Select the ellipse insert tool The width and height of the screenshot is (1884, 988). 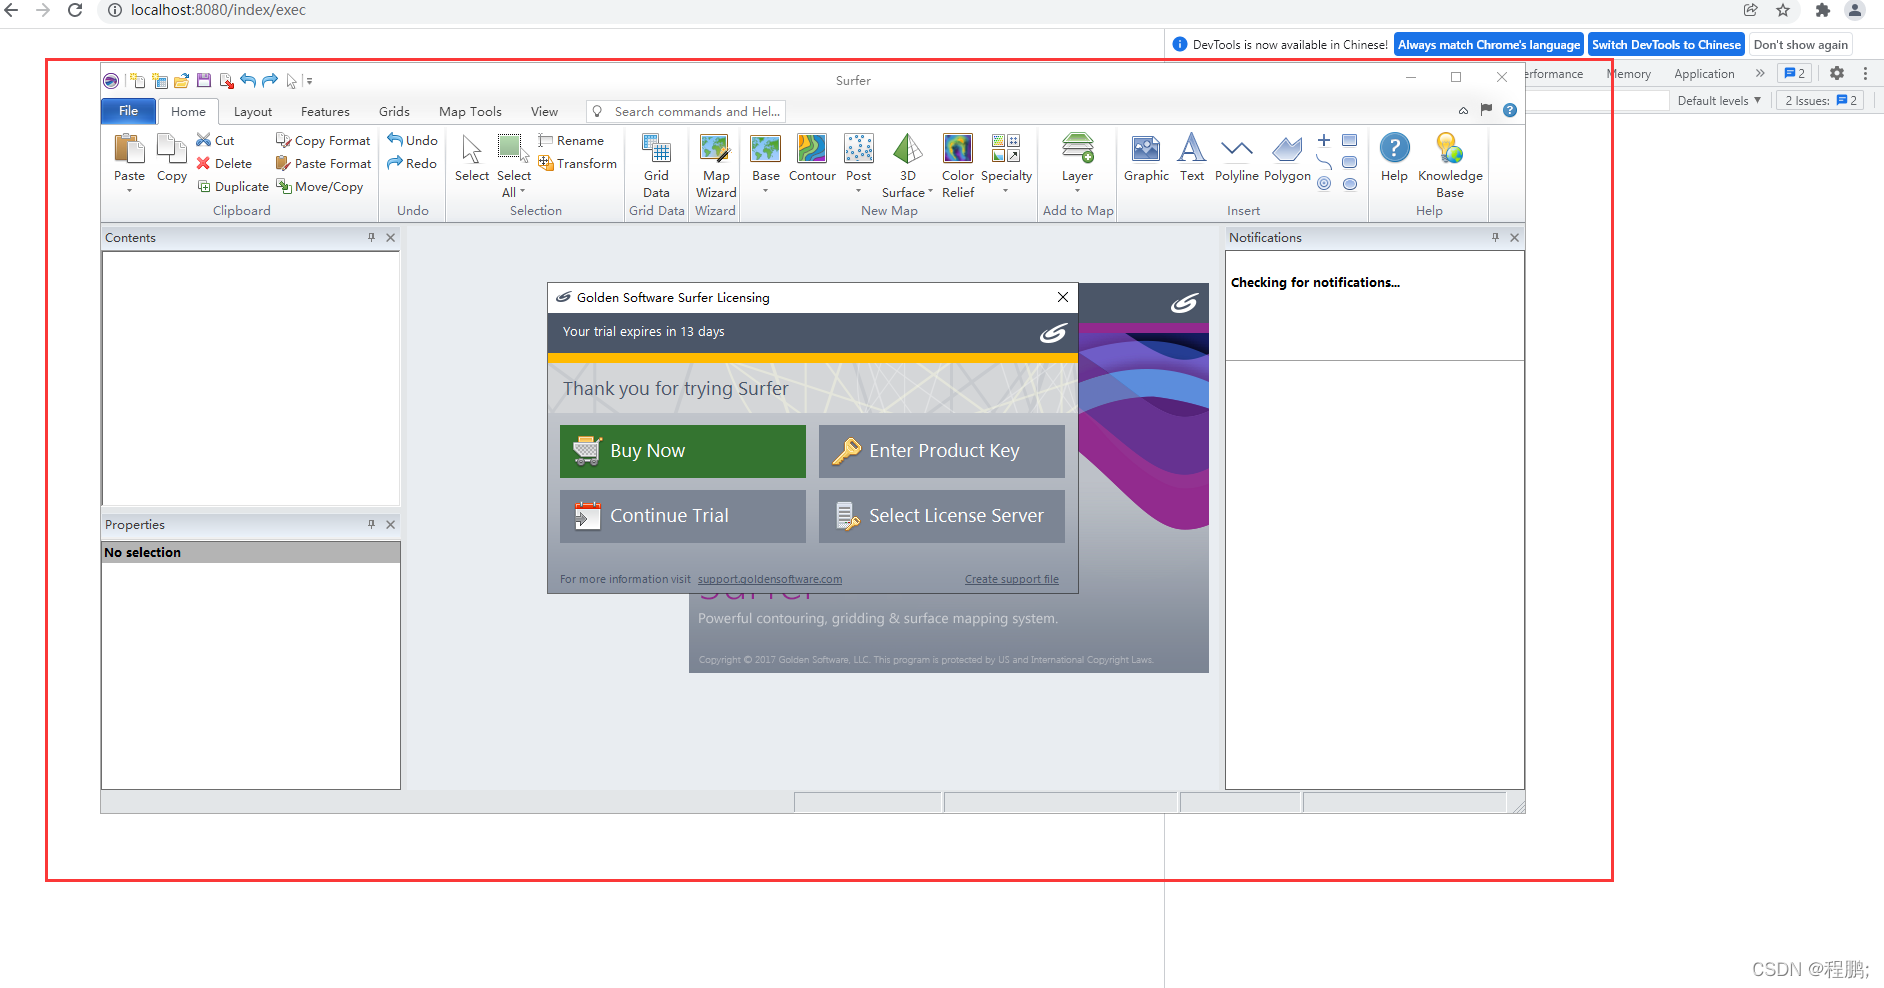[1350, 184]
